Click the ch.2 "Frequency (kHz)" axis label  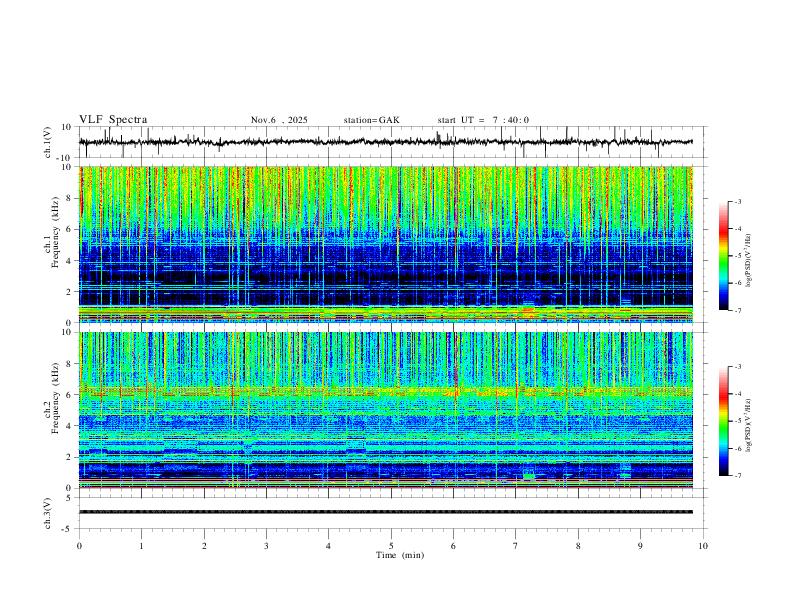[55, 398]
